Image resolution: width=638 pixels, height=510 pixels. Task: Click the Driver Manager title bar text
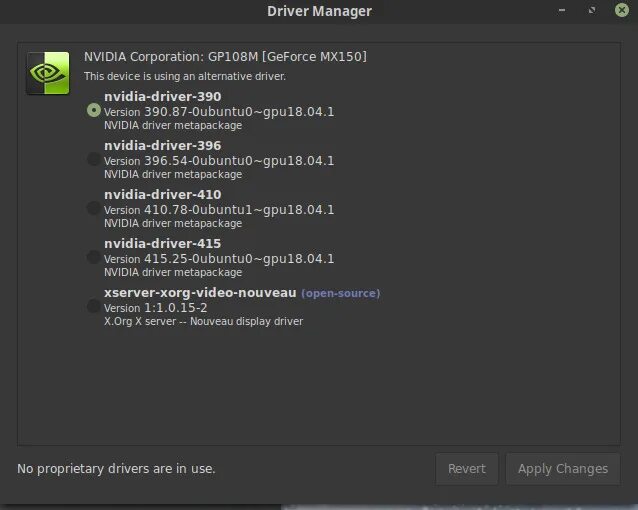pyautogui.click(x=319, y=11)
